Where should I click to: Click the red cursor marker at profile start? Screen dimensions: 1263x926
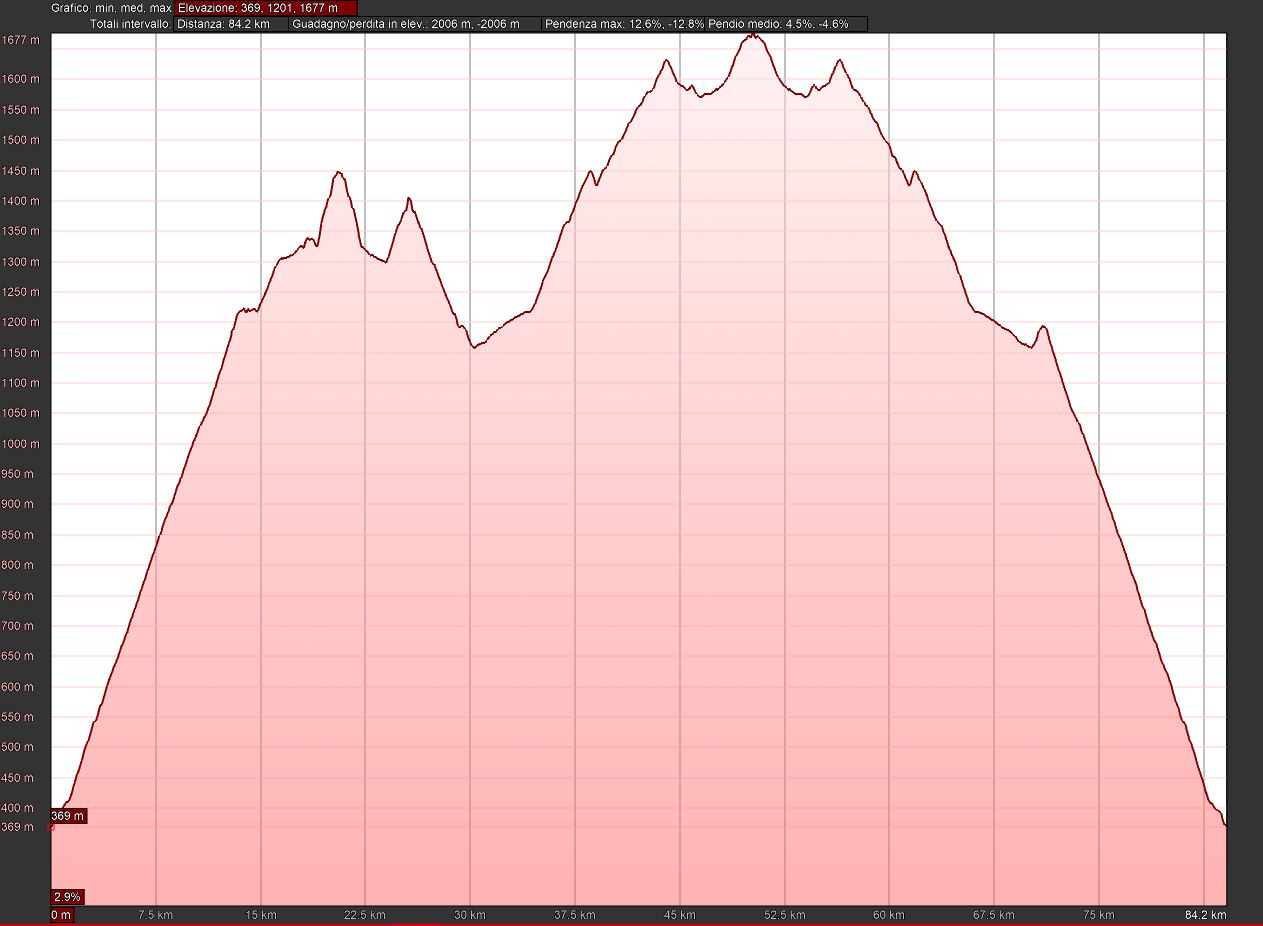52,827
